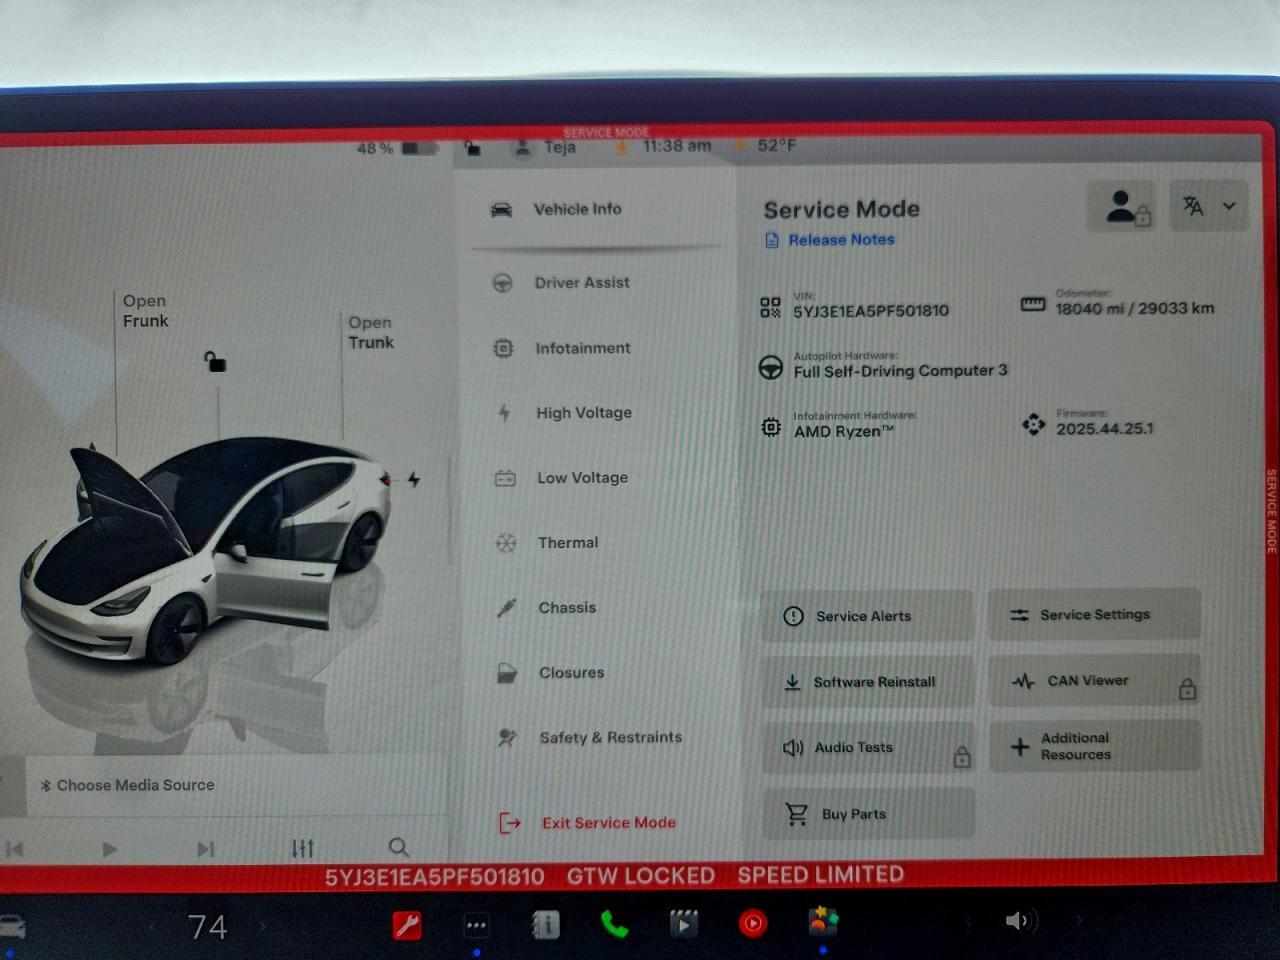Open the app launcher three dots
Image resolution: width=1280 pixels, height=960 pixels.
[476, 925]
